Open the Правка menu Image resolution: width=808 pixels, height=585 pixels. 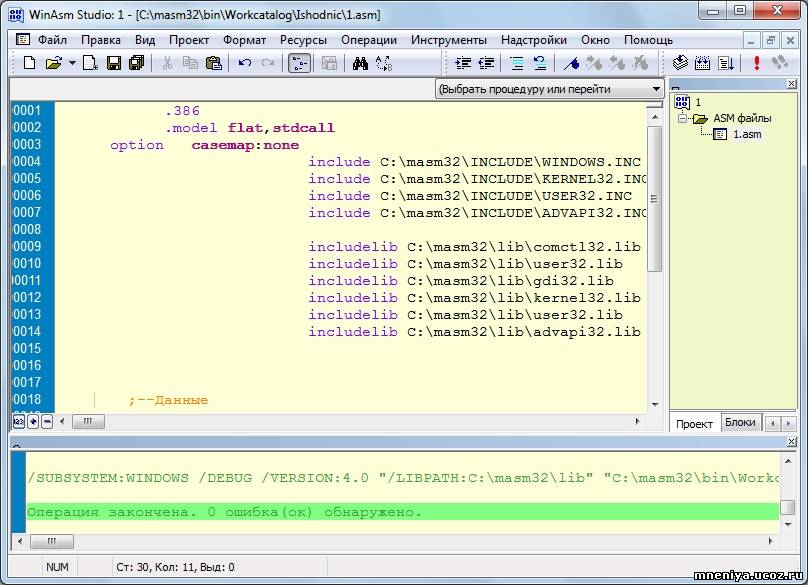(x=101, y=40)
